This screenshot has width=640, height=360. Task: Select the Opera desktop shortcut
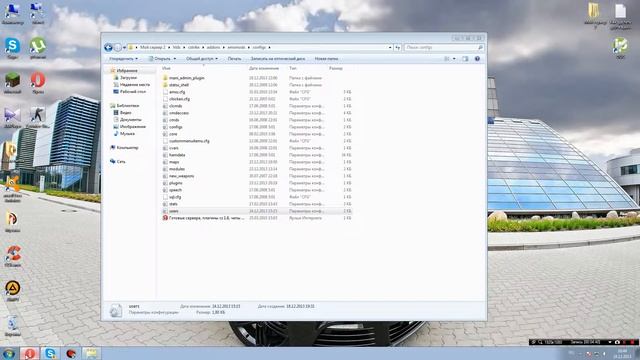pos(38,83)
